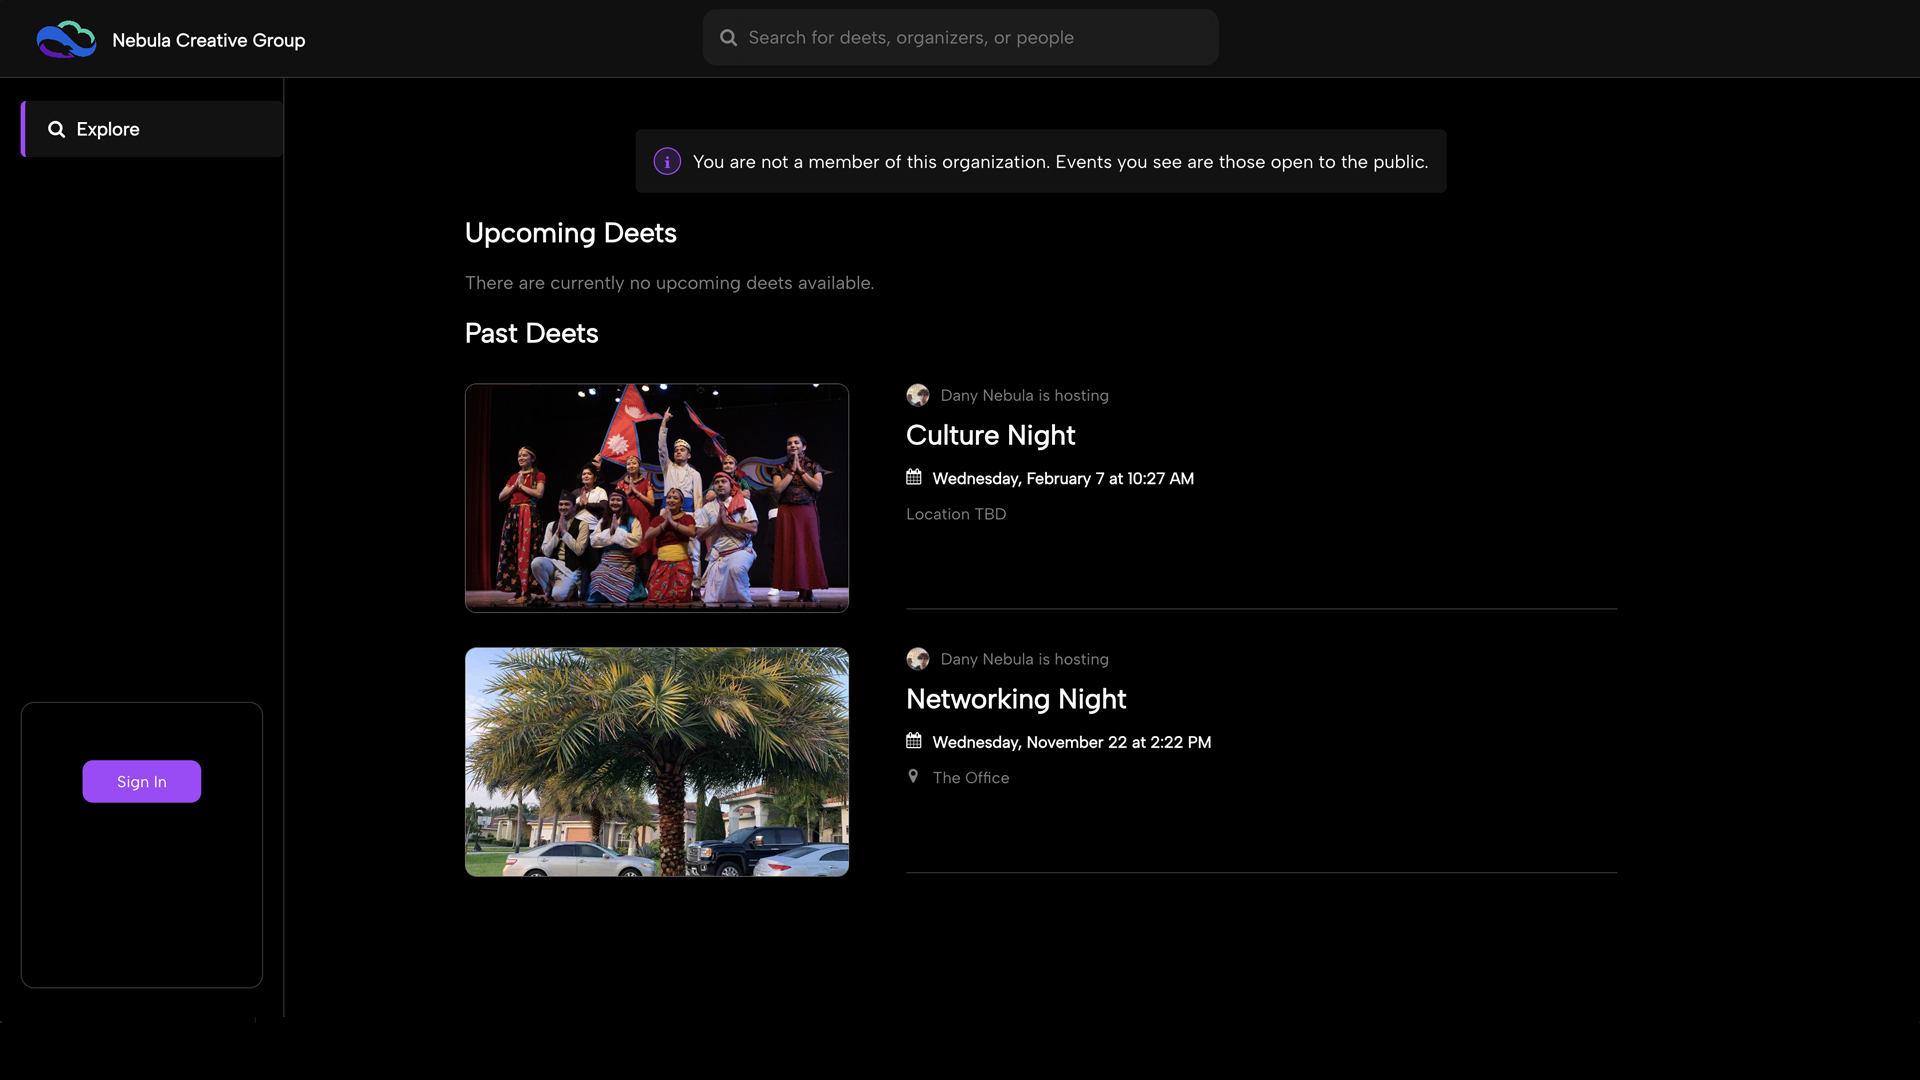Click the calendar icon for Networking Night date
Image resolution: width=1920 pixels, height=1080 pixels.
pyautogui.click(x=913, y=741)
